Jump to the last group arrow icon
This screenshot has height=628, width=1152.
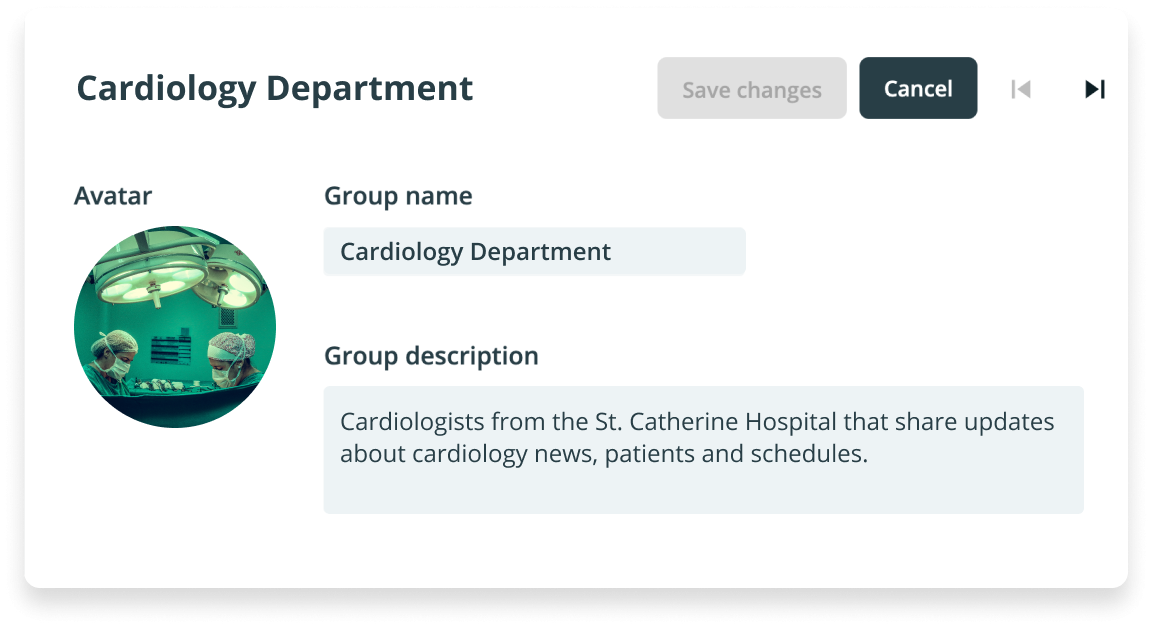click(x=1095, y=89)
